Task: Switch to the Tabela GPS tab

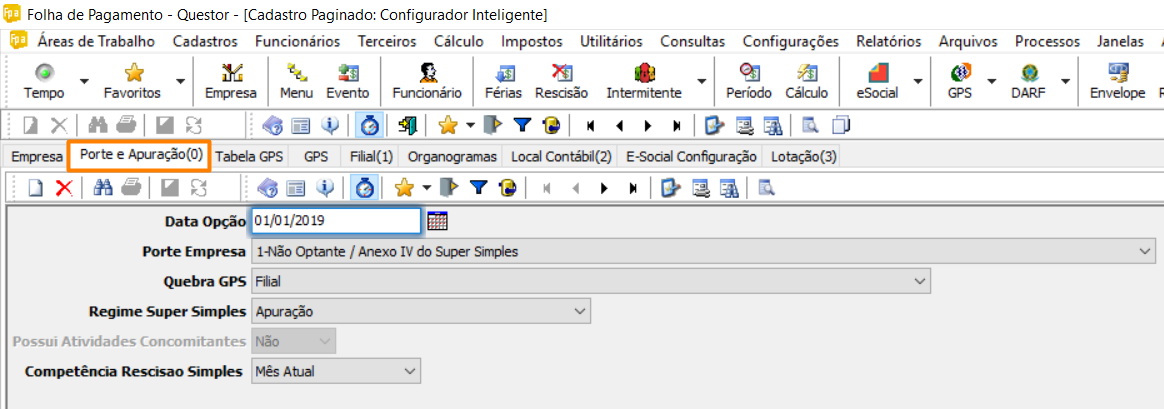Action: [249, 157]
